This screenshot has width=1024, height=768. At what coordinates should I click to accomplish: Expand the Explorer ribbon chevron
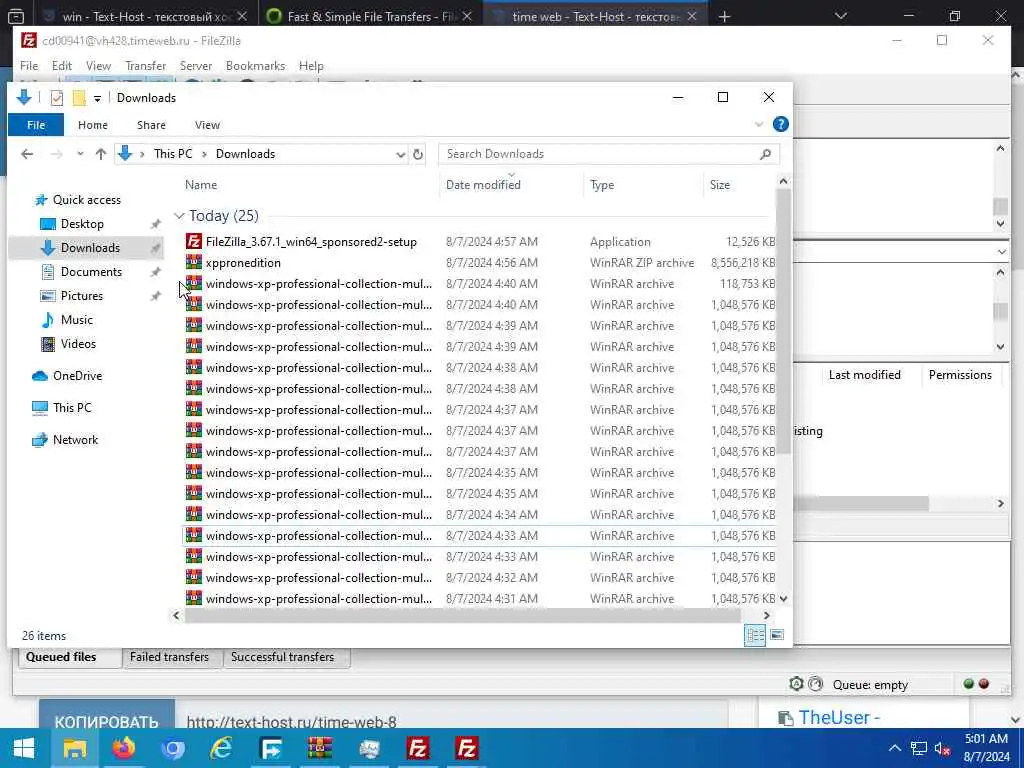(x=759, y=124)
